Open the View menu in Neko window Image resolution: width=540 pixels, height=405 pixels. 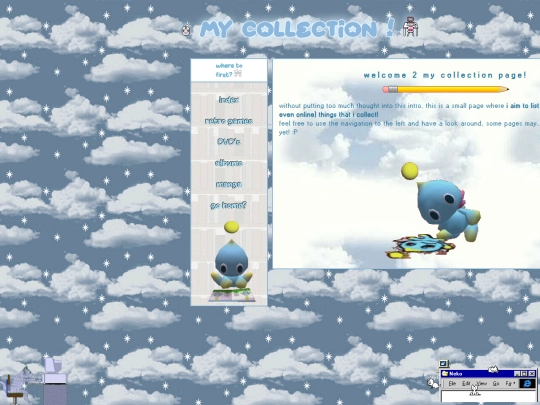click(481, 383)
